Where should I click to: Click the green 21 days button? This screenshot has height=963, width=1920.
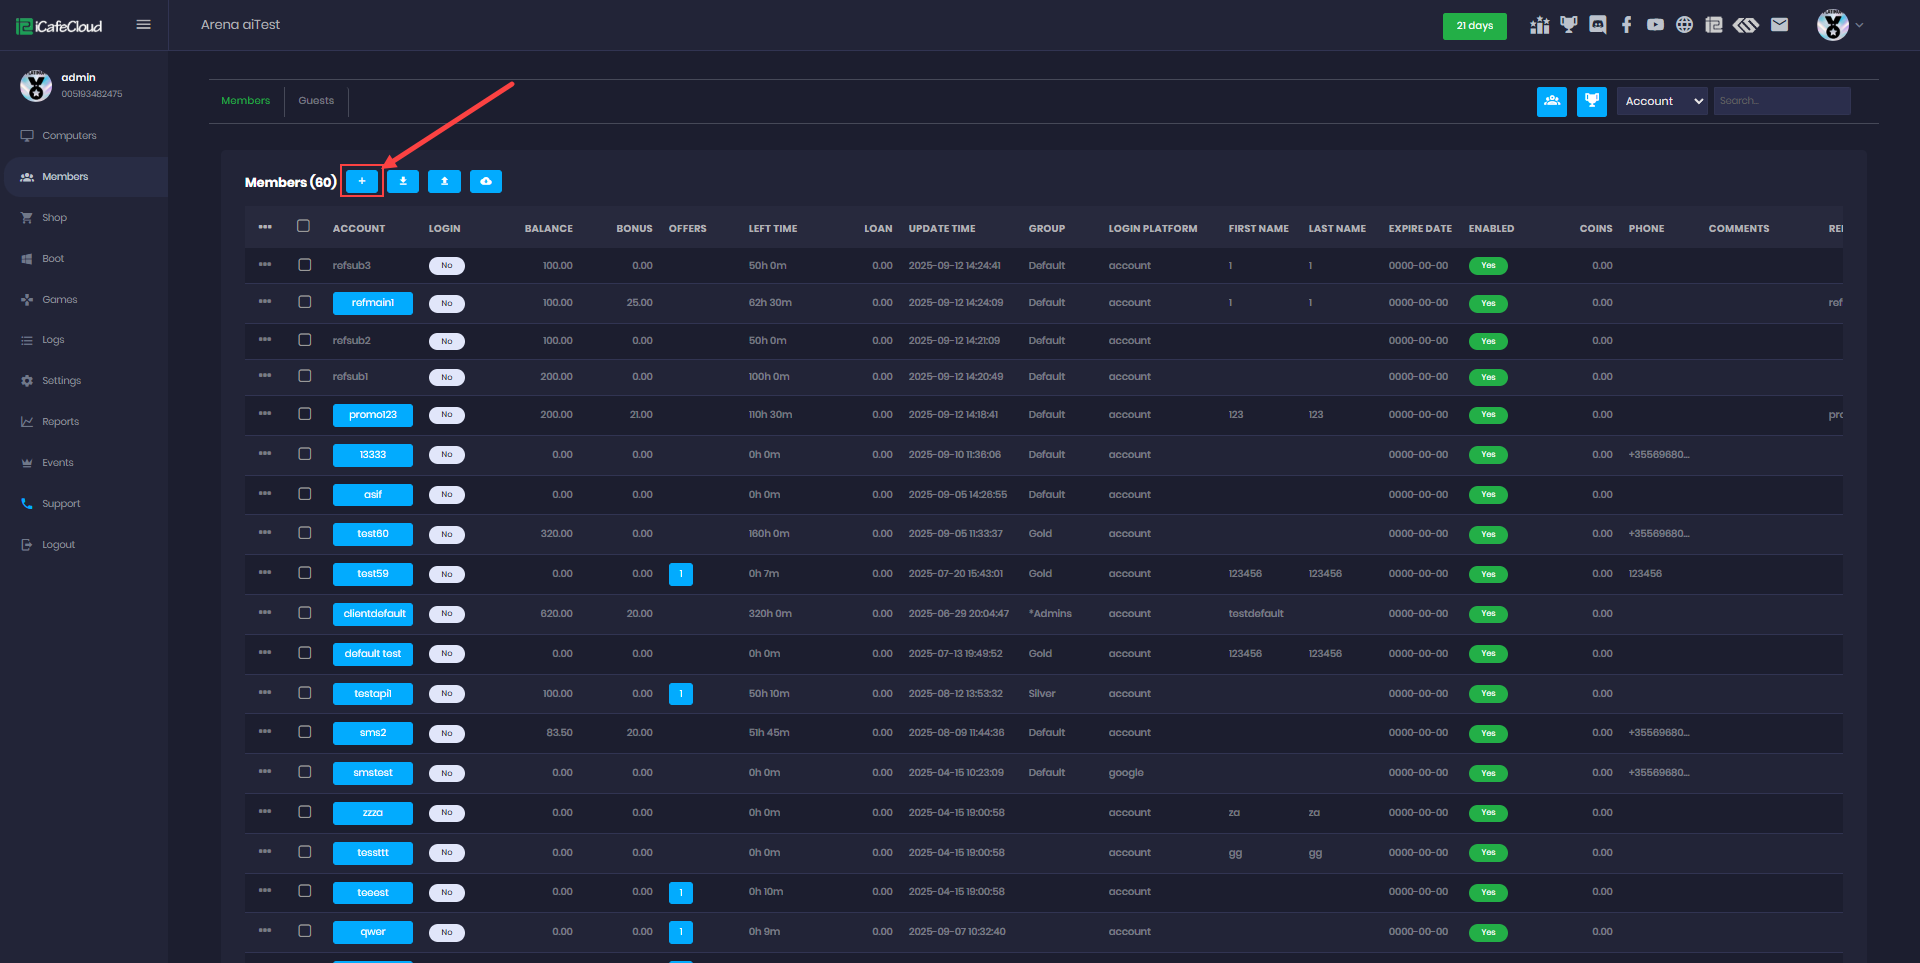click(x=1474, y=26)
